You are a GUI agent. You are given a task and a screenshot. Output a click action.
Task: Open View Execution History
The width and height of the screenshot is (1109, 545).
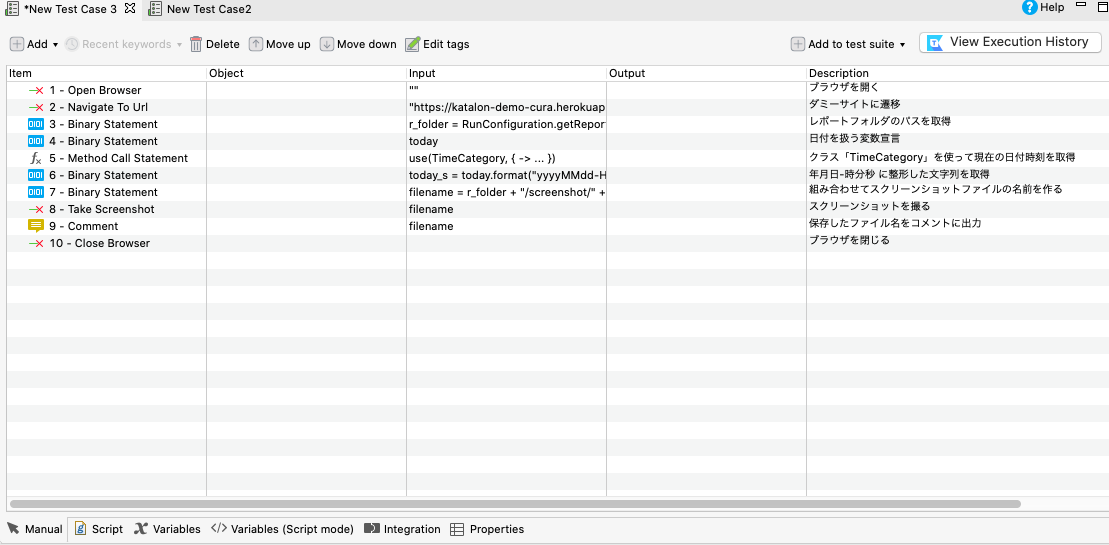tap(1010, 42)
